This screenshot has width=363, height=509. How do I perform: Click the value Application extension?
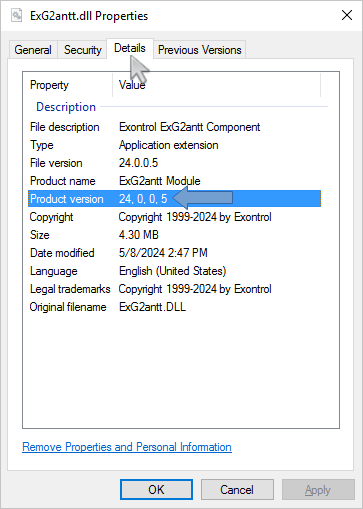click(x=169, y=145)
